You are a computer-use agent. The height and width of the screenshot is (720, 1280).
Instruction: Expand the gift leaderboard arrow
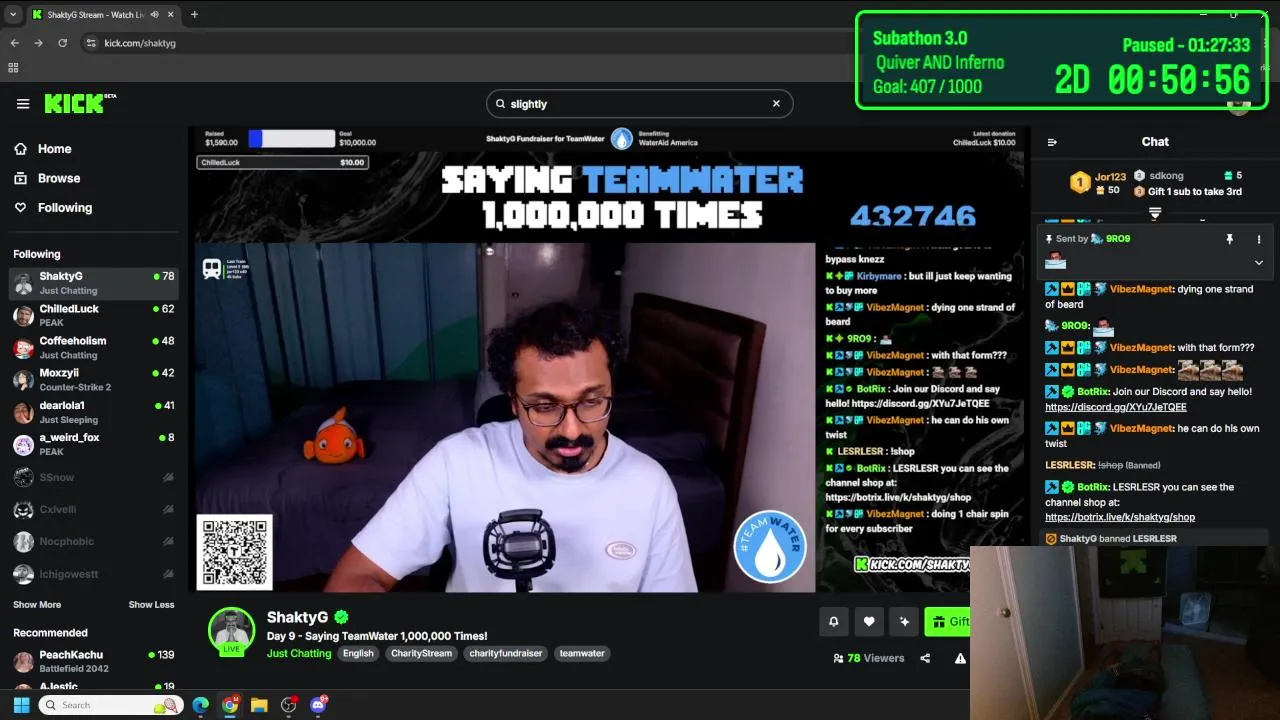tap(1155, 213)
